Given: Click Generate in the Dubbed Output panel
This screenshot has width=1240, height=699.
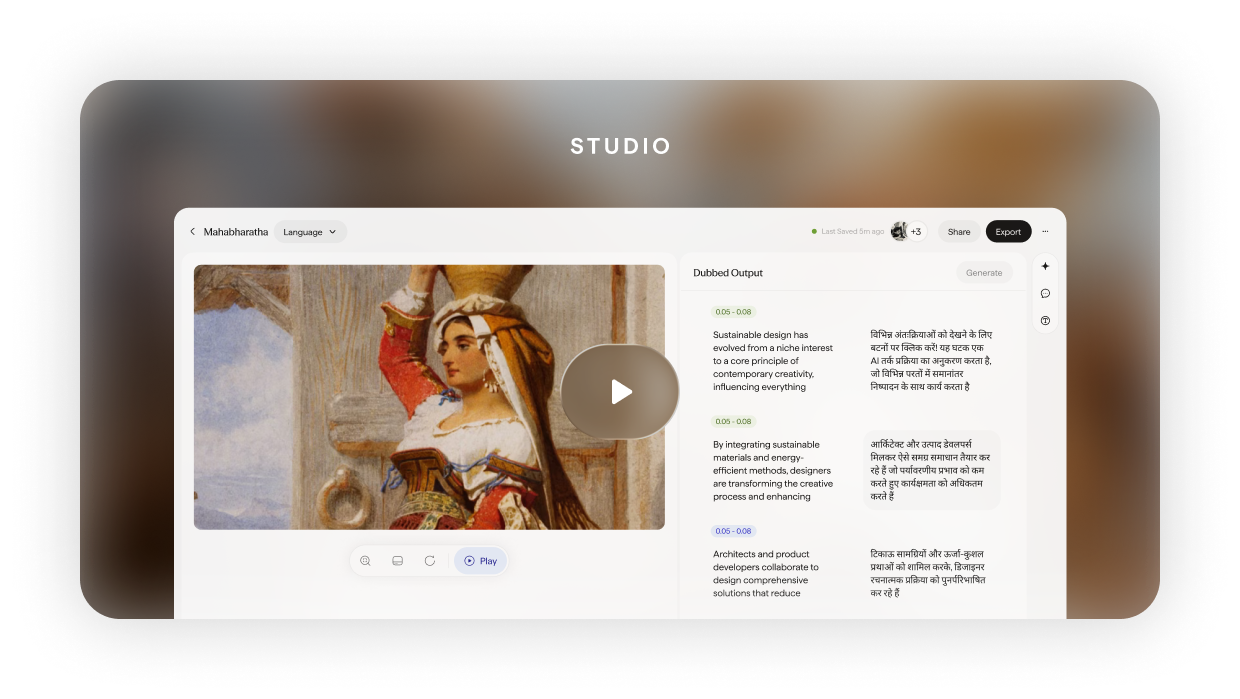Looking at the screenshot, I should pos(983,272).
